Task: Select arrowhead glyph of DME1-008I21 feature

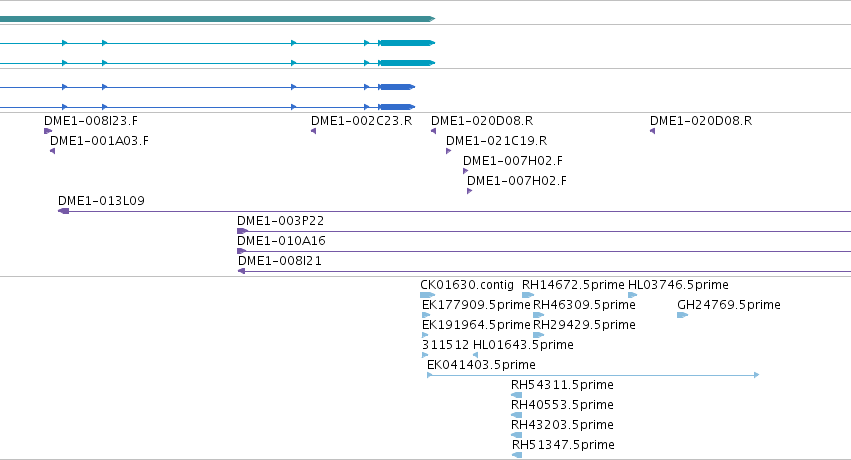Action: click(x=242, y=271)
